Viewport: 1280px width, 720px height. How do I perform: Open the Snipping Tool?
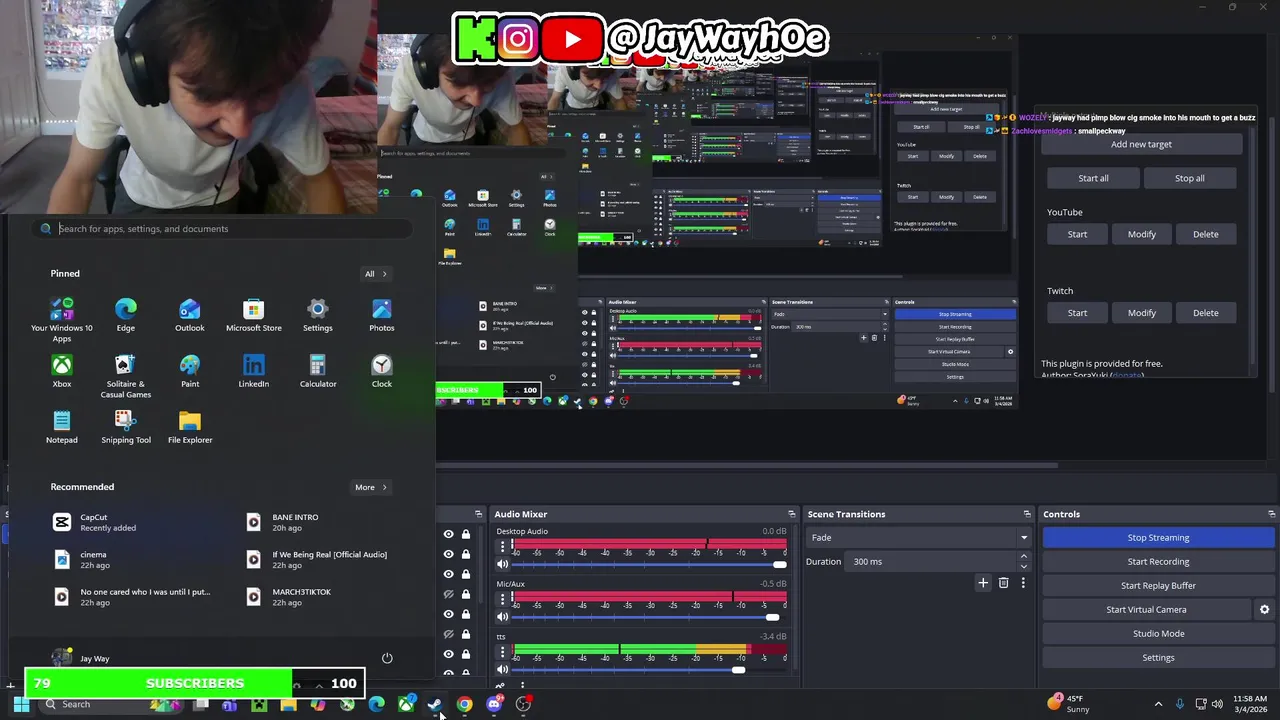tap(126, 427)
